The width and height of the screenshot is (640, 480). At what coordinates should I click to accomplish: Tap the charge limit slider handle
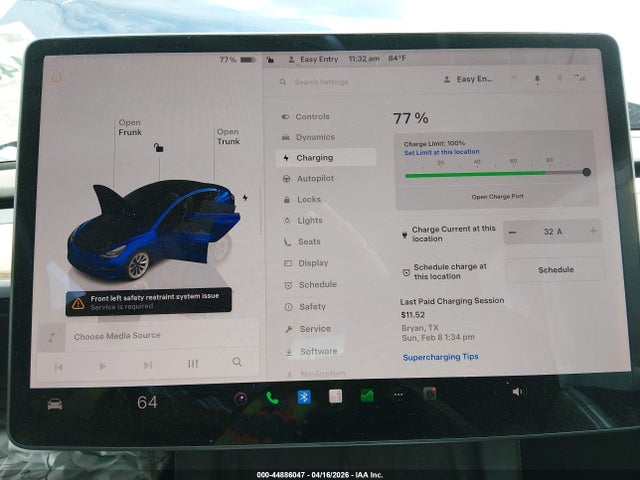pos(587,172)
